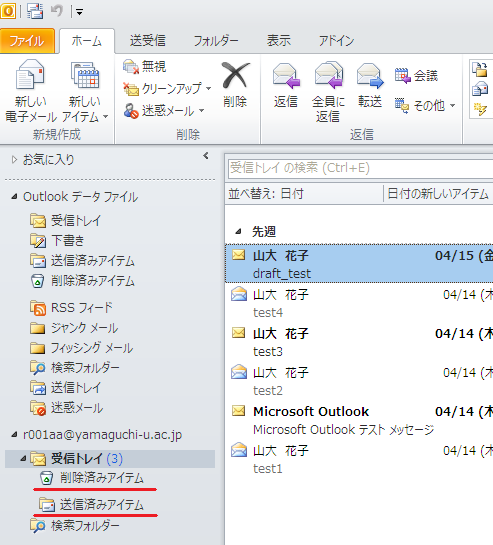
Task: Switch to the 送受信 tab
Action: pos(148,41)
